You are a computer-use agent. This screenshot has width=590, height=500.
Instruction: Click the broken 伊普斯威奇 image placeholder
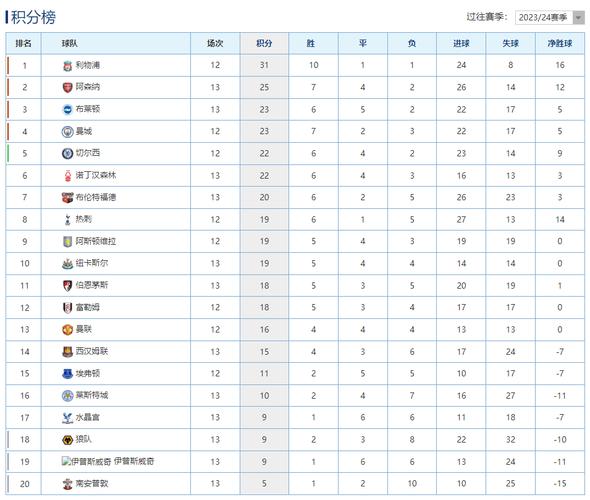point(87,462)
